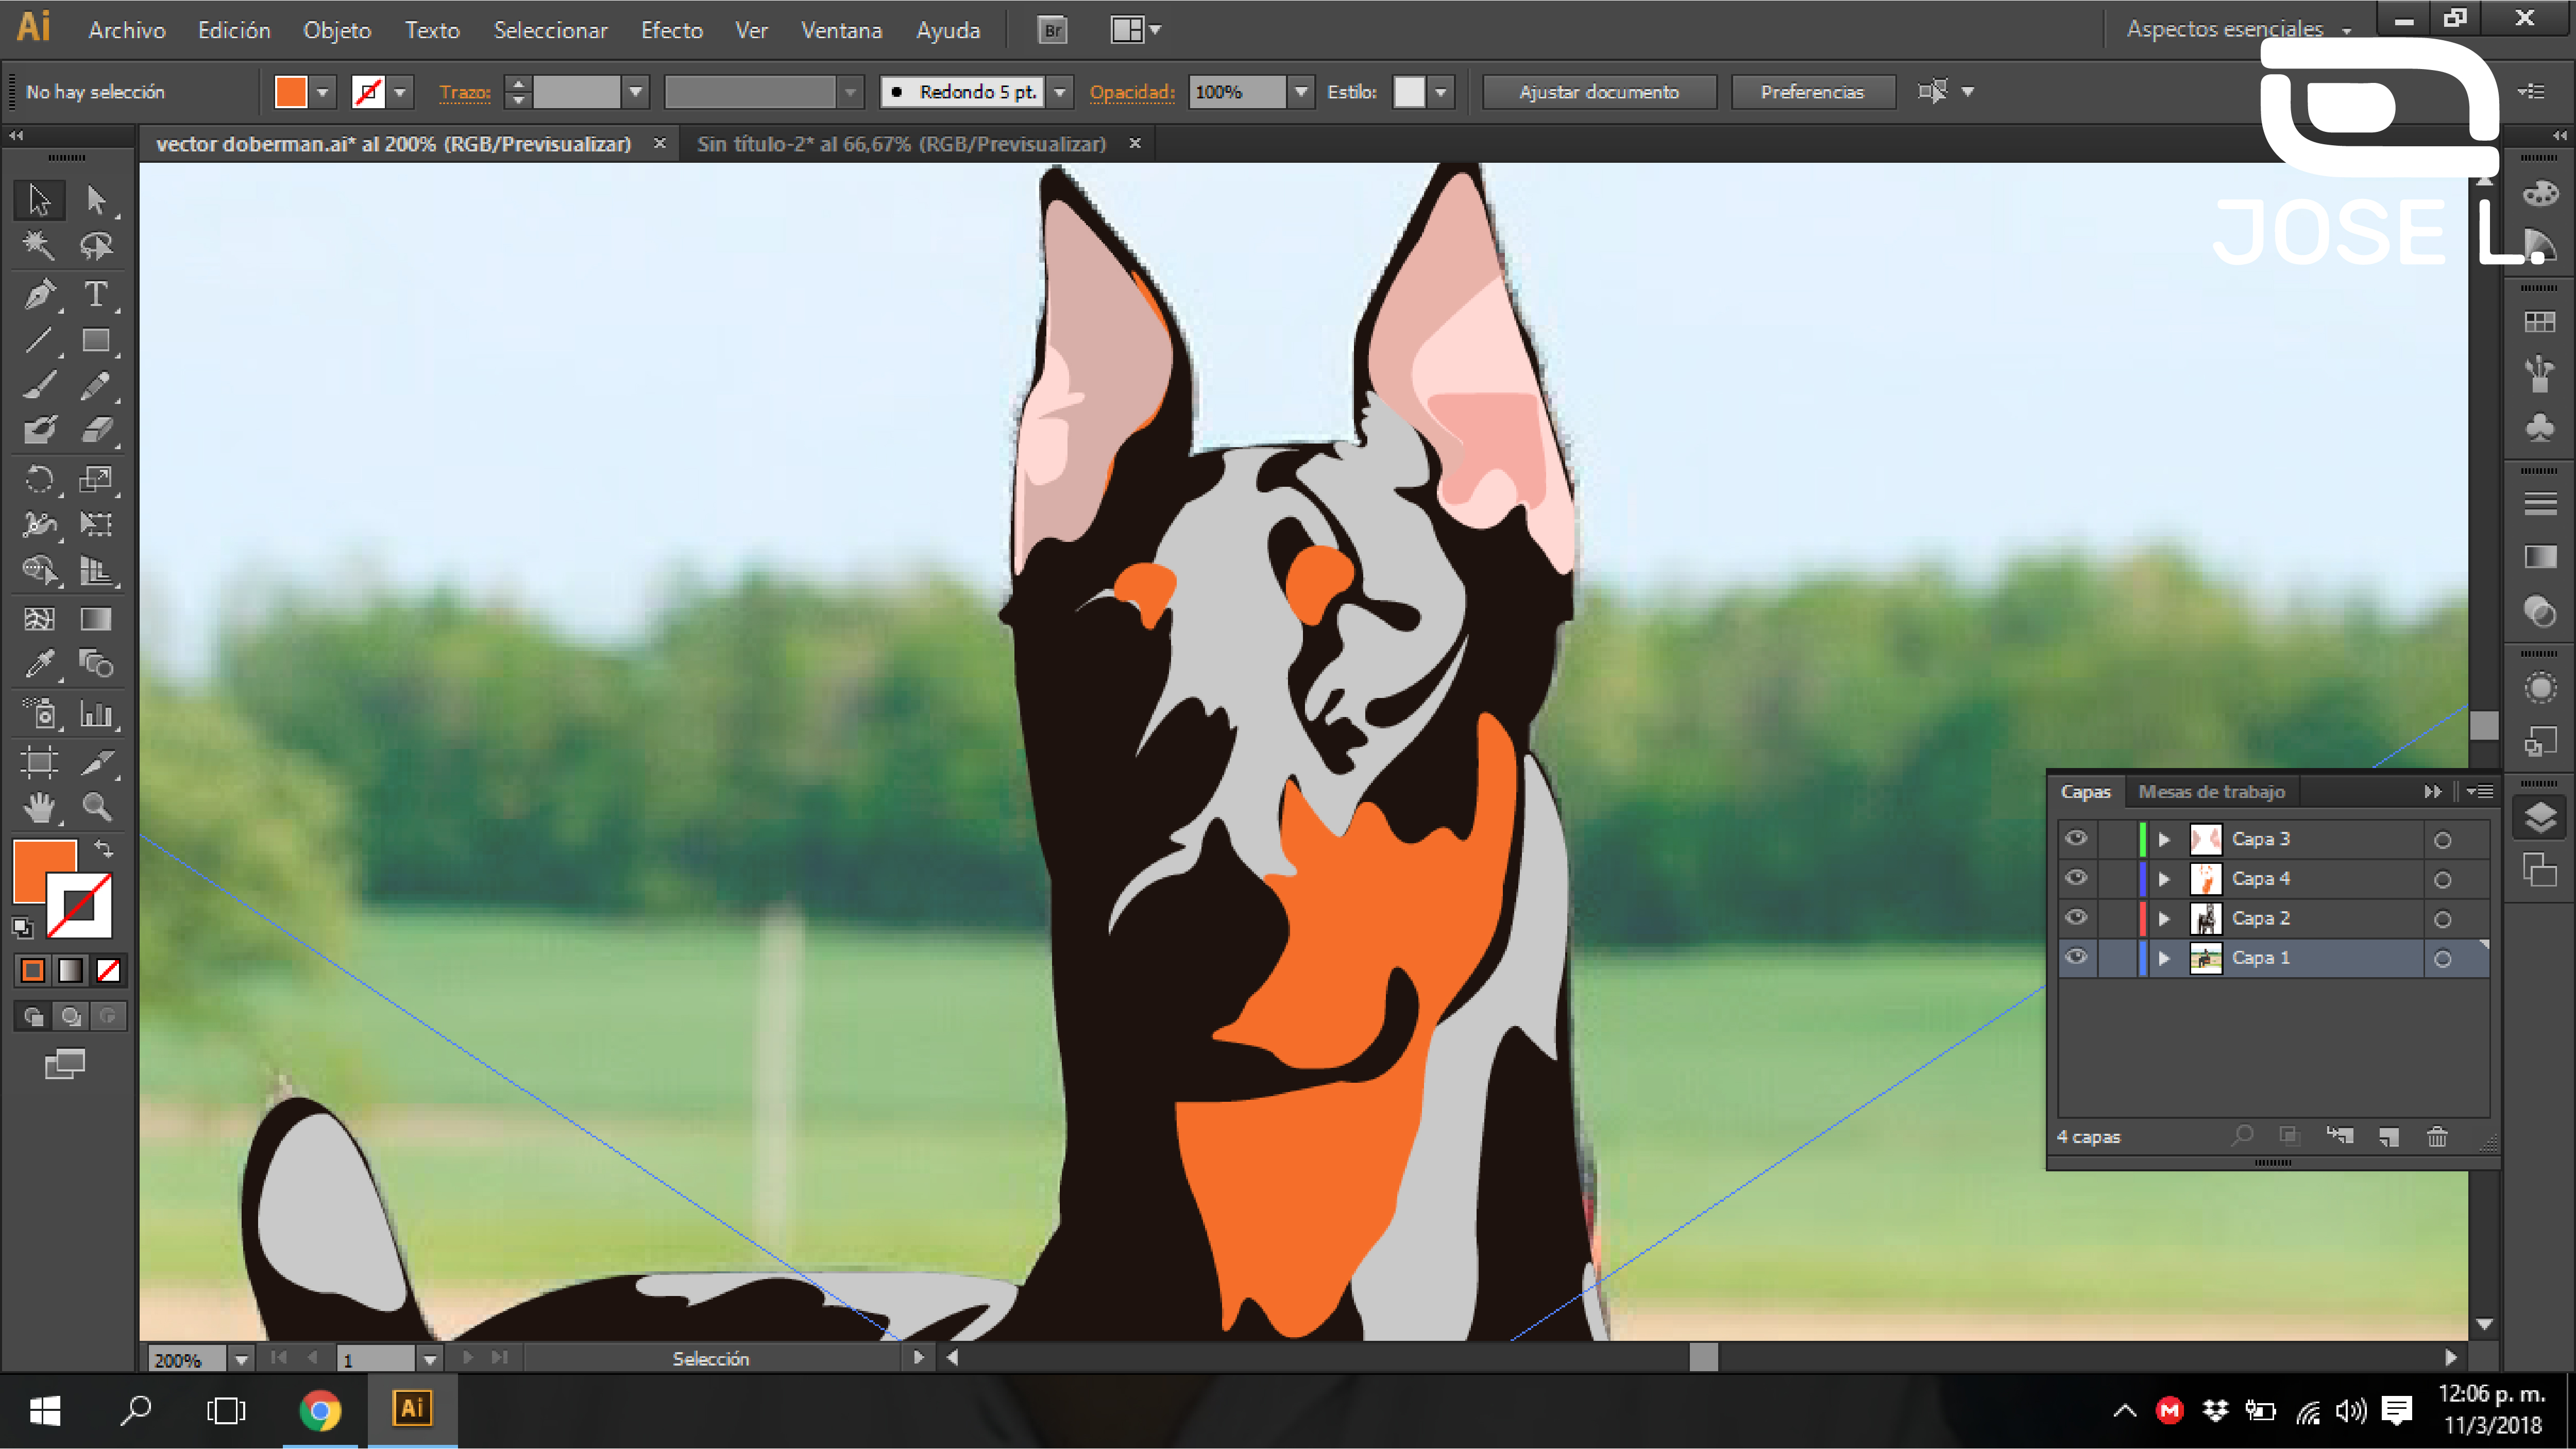2576x1449 pixels.
Task: Hide the Capa 1 layer
Action: 2076,957
